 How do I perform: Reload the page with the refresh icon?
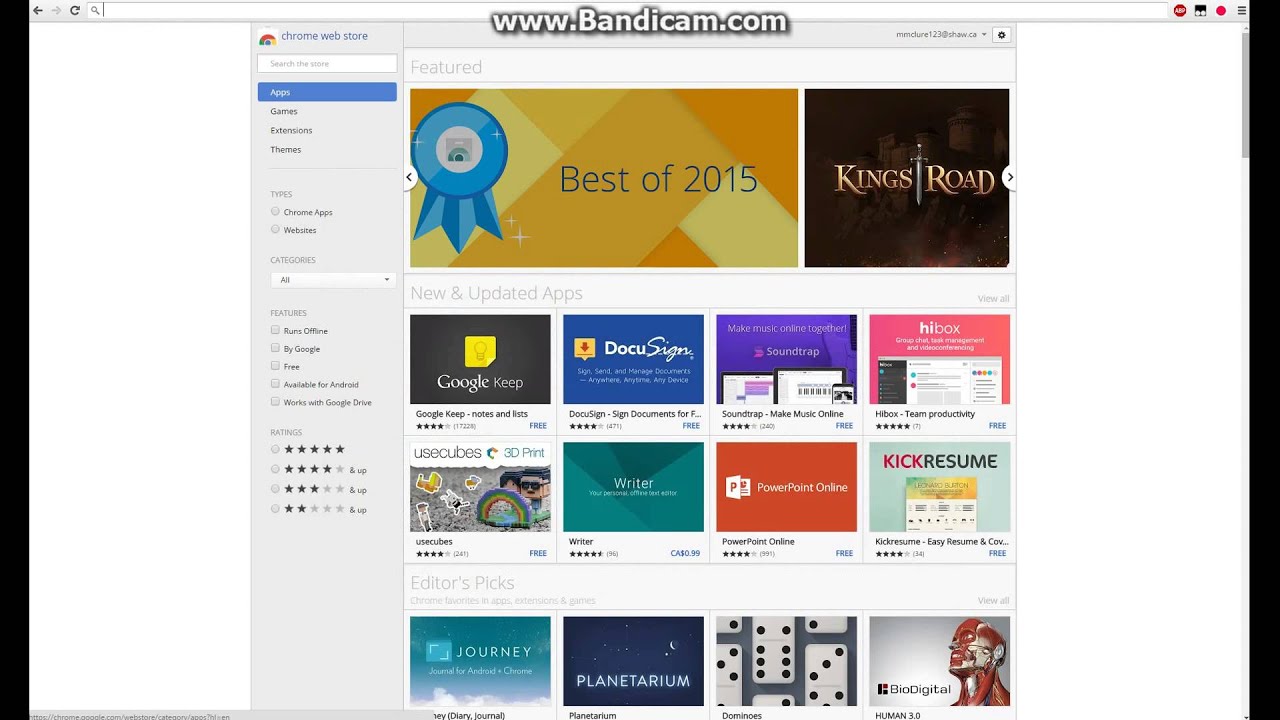74,10
